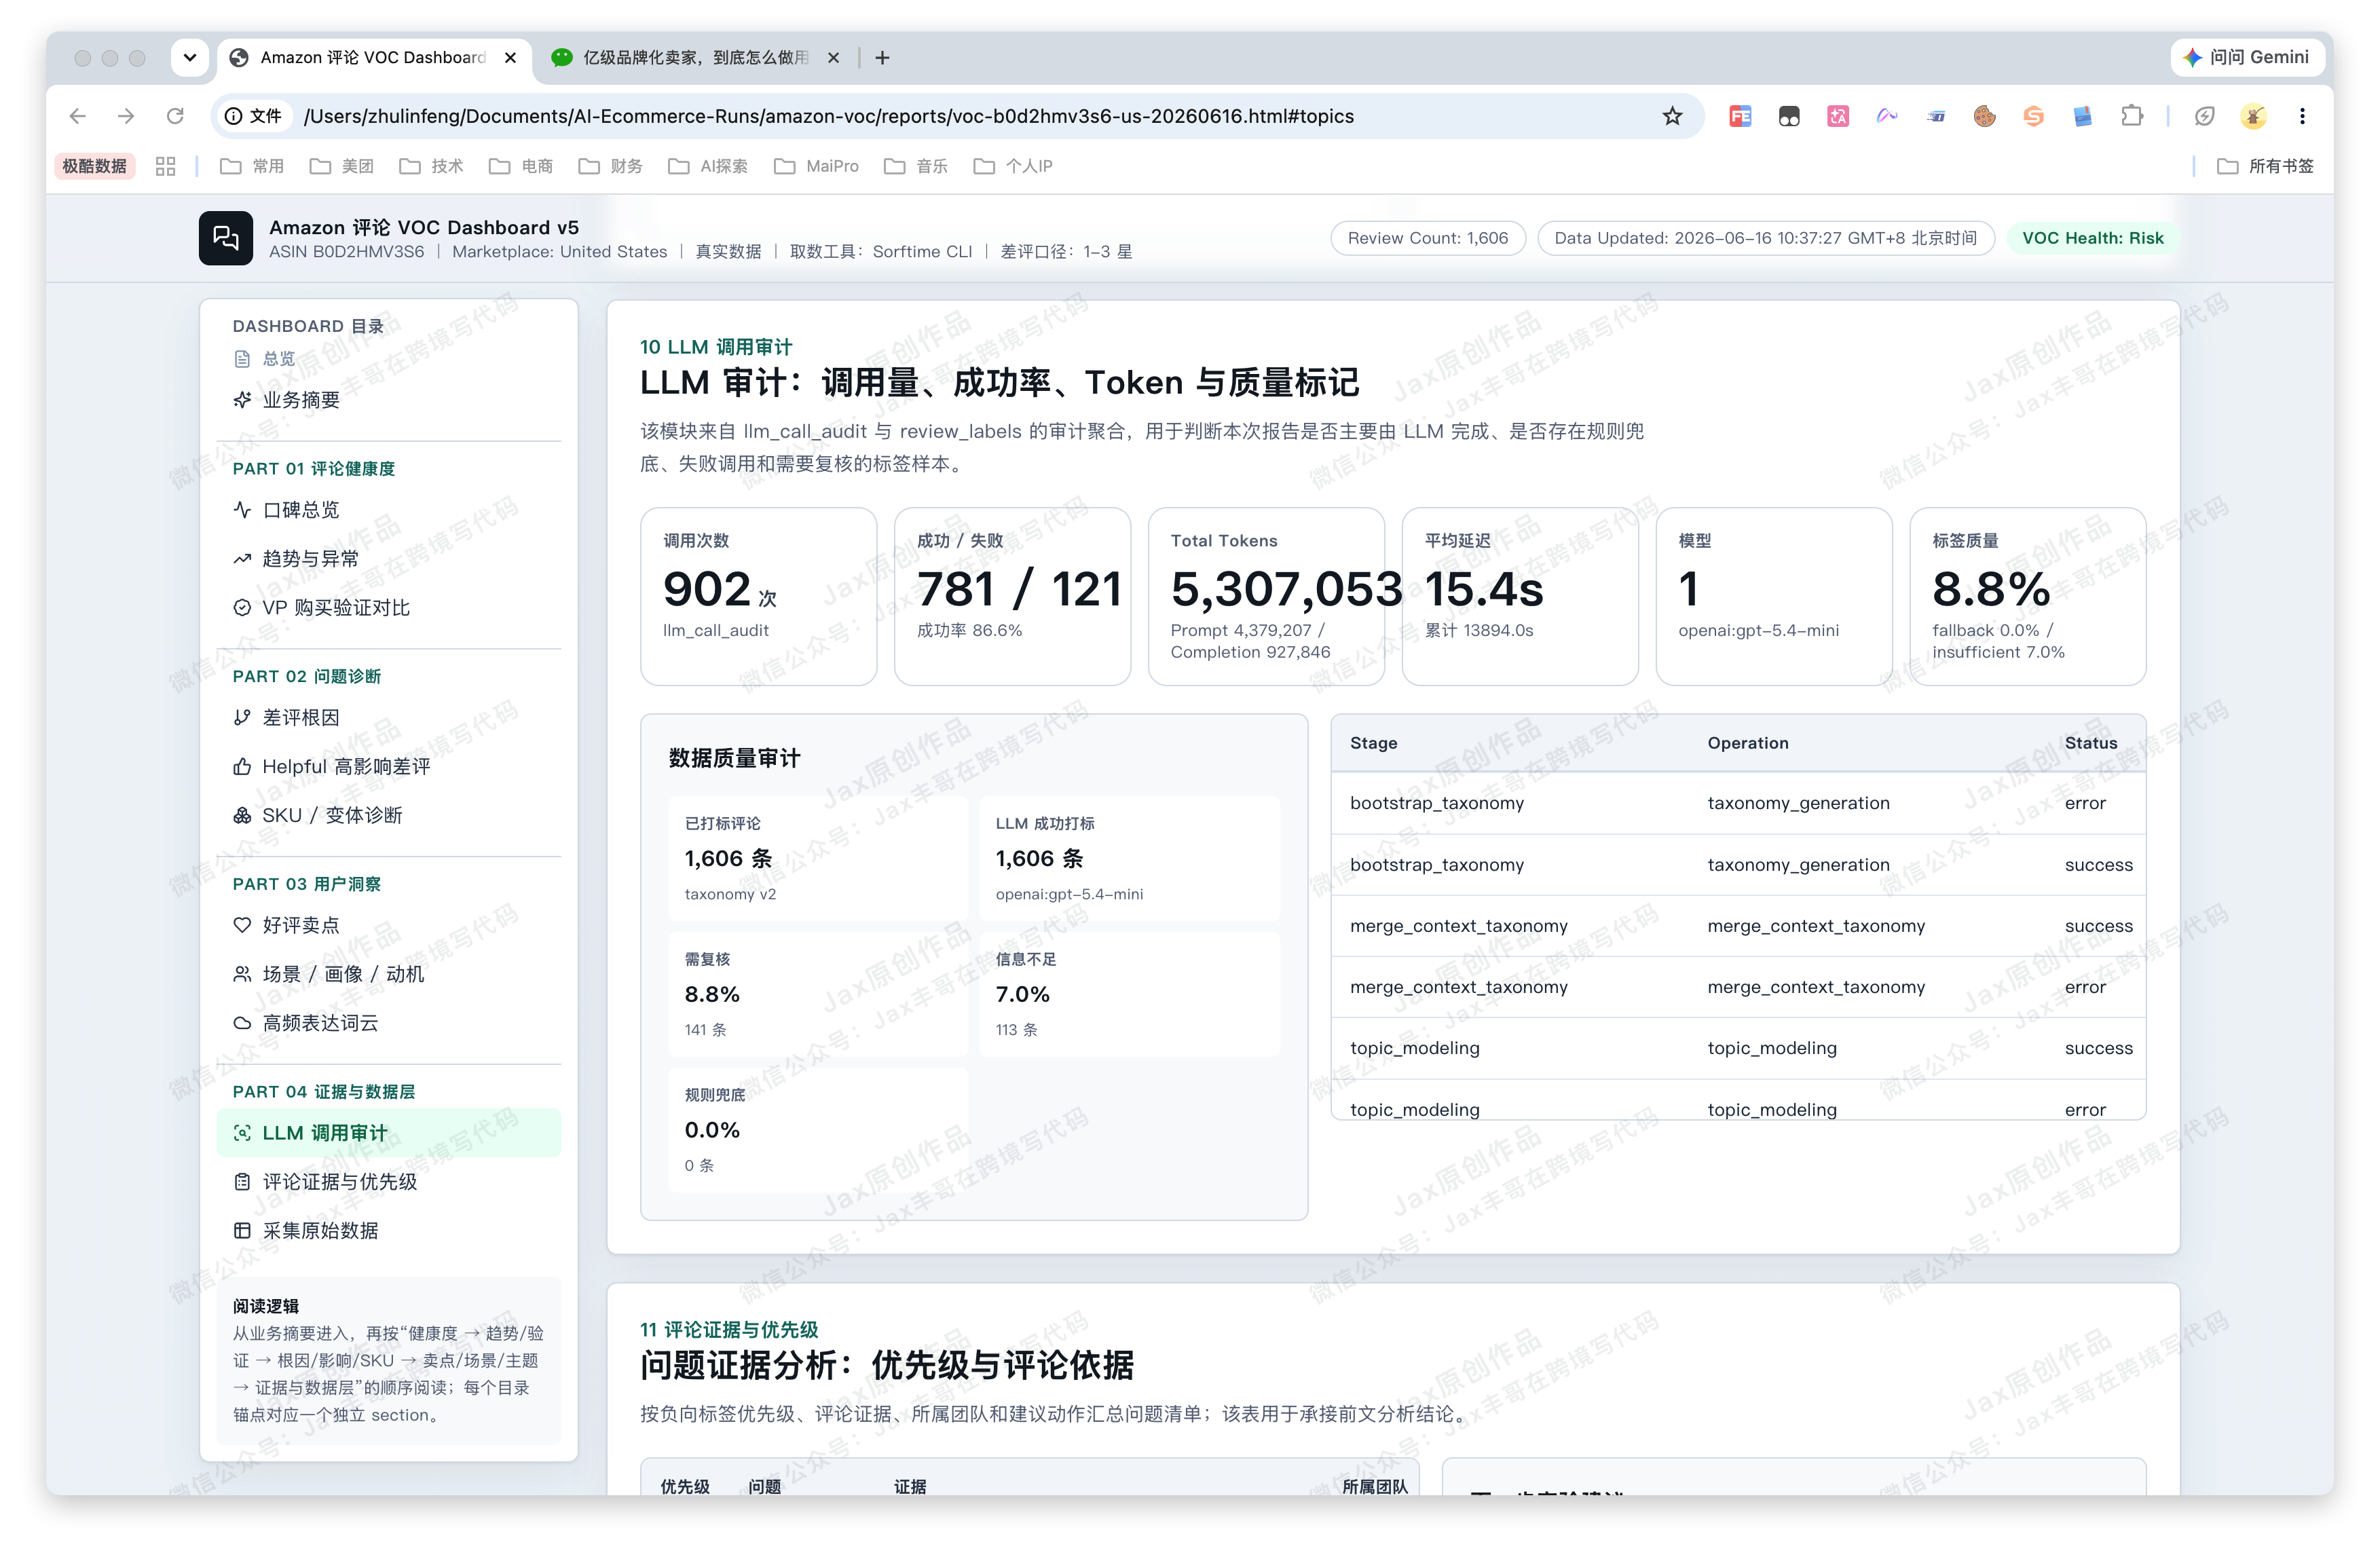Click the Status column header
Screen dimensions: 2380x1557
tap(2091, 743)
